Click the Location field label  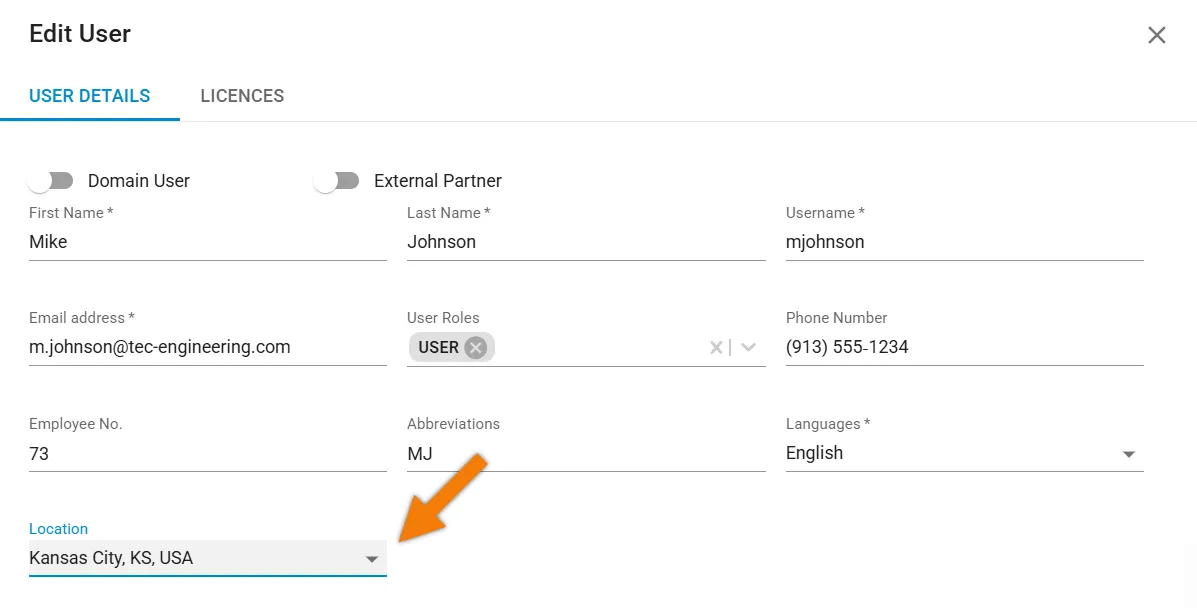click(x=58, y=529)
